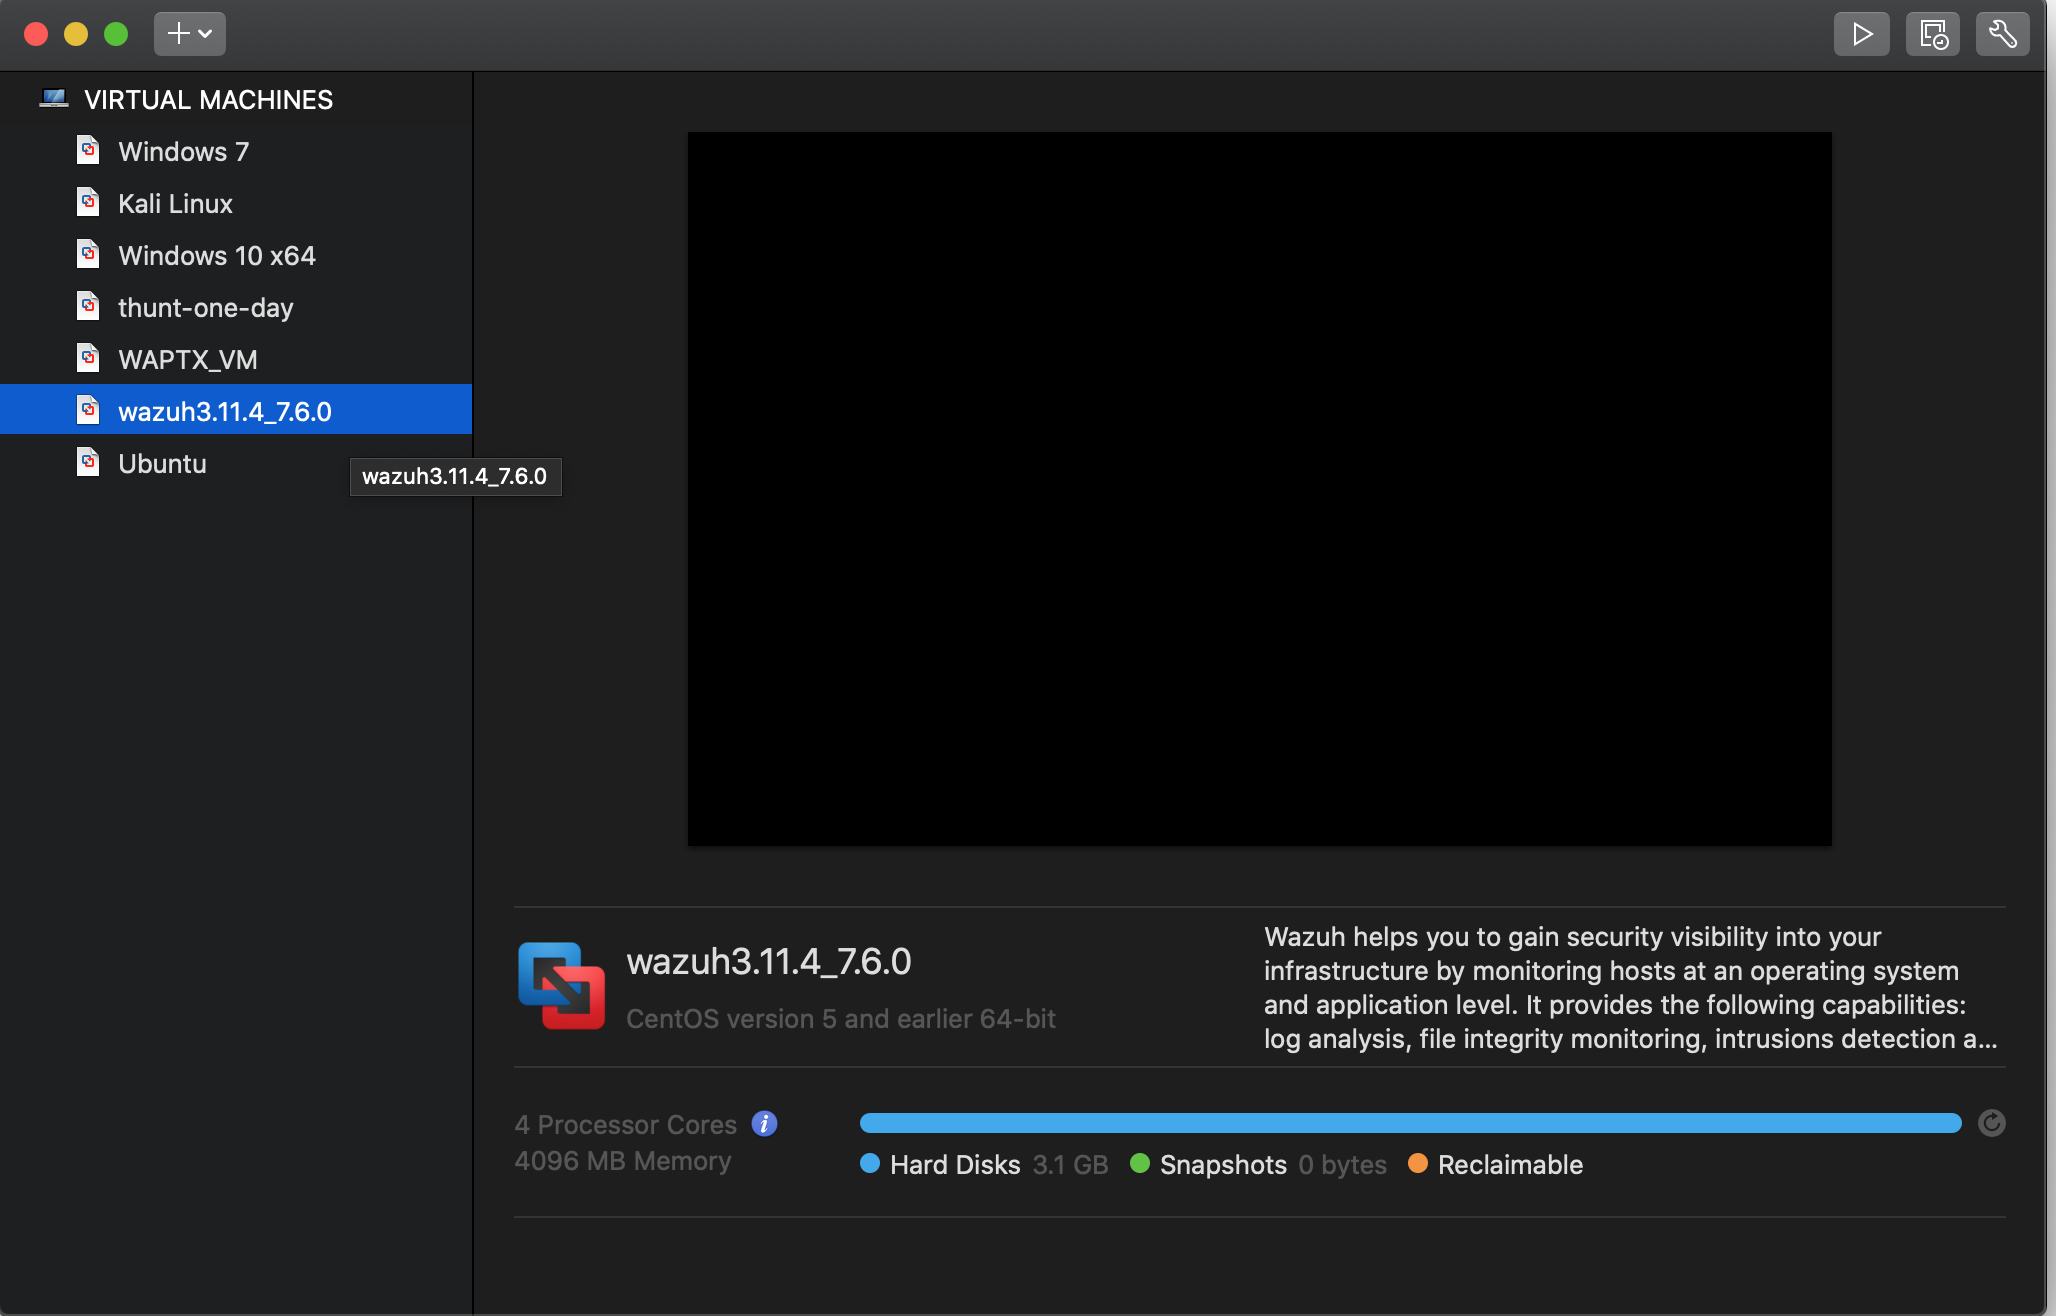
Task: Open the add (+) dropdown menu
Action: 189,34
